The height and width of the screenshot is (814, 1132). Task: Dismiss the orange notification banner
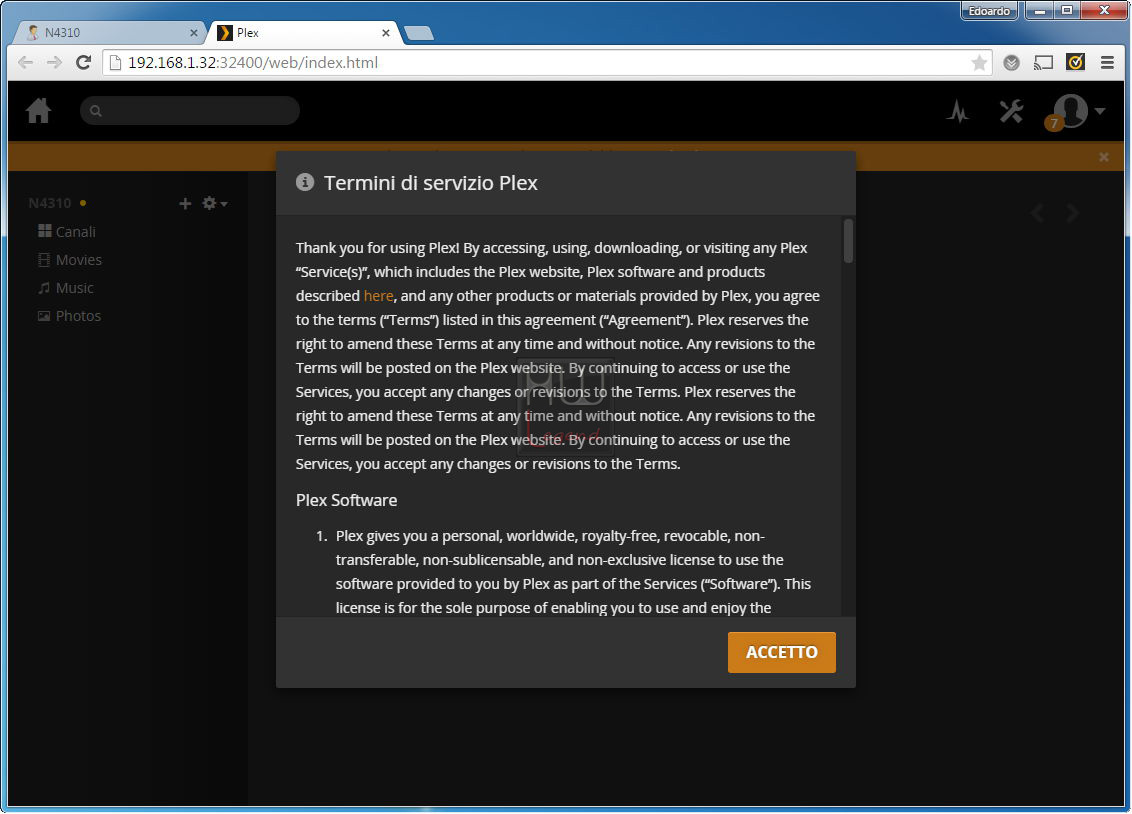click(1103, 157)
